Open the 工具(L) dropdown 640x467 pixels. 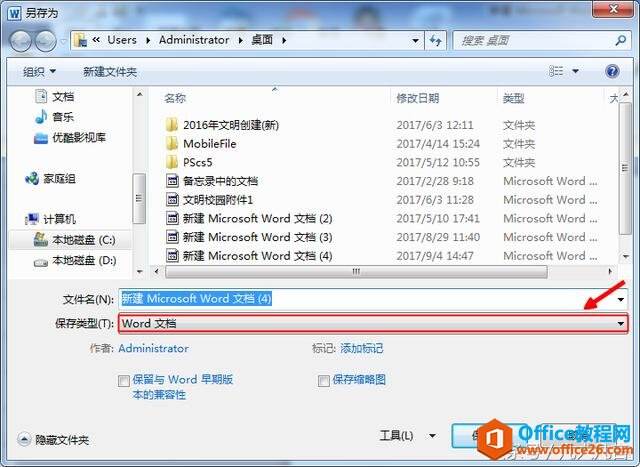[x=407, y=436]
